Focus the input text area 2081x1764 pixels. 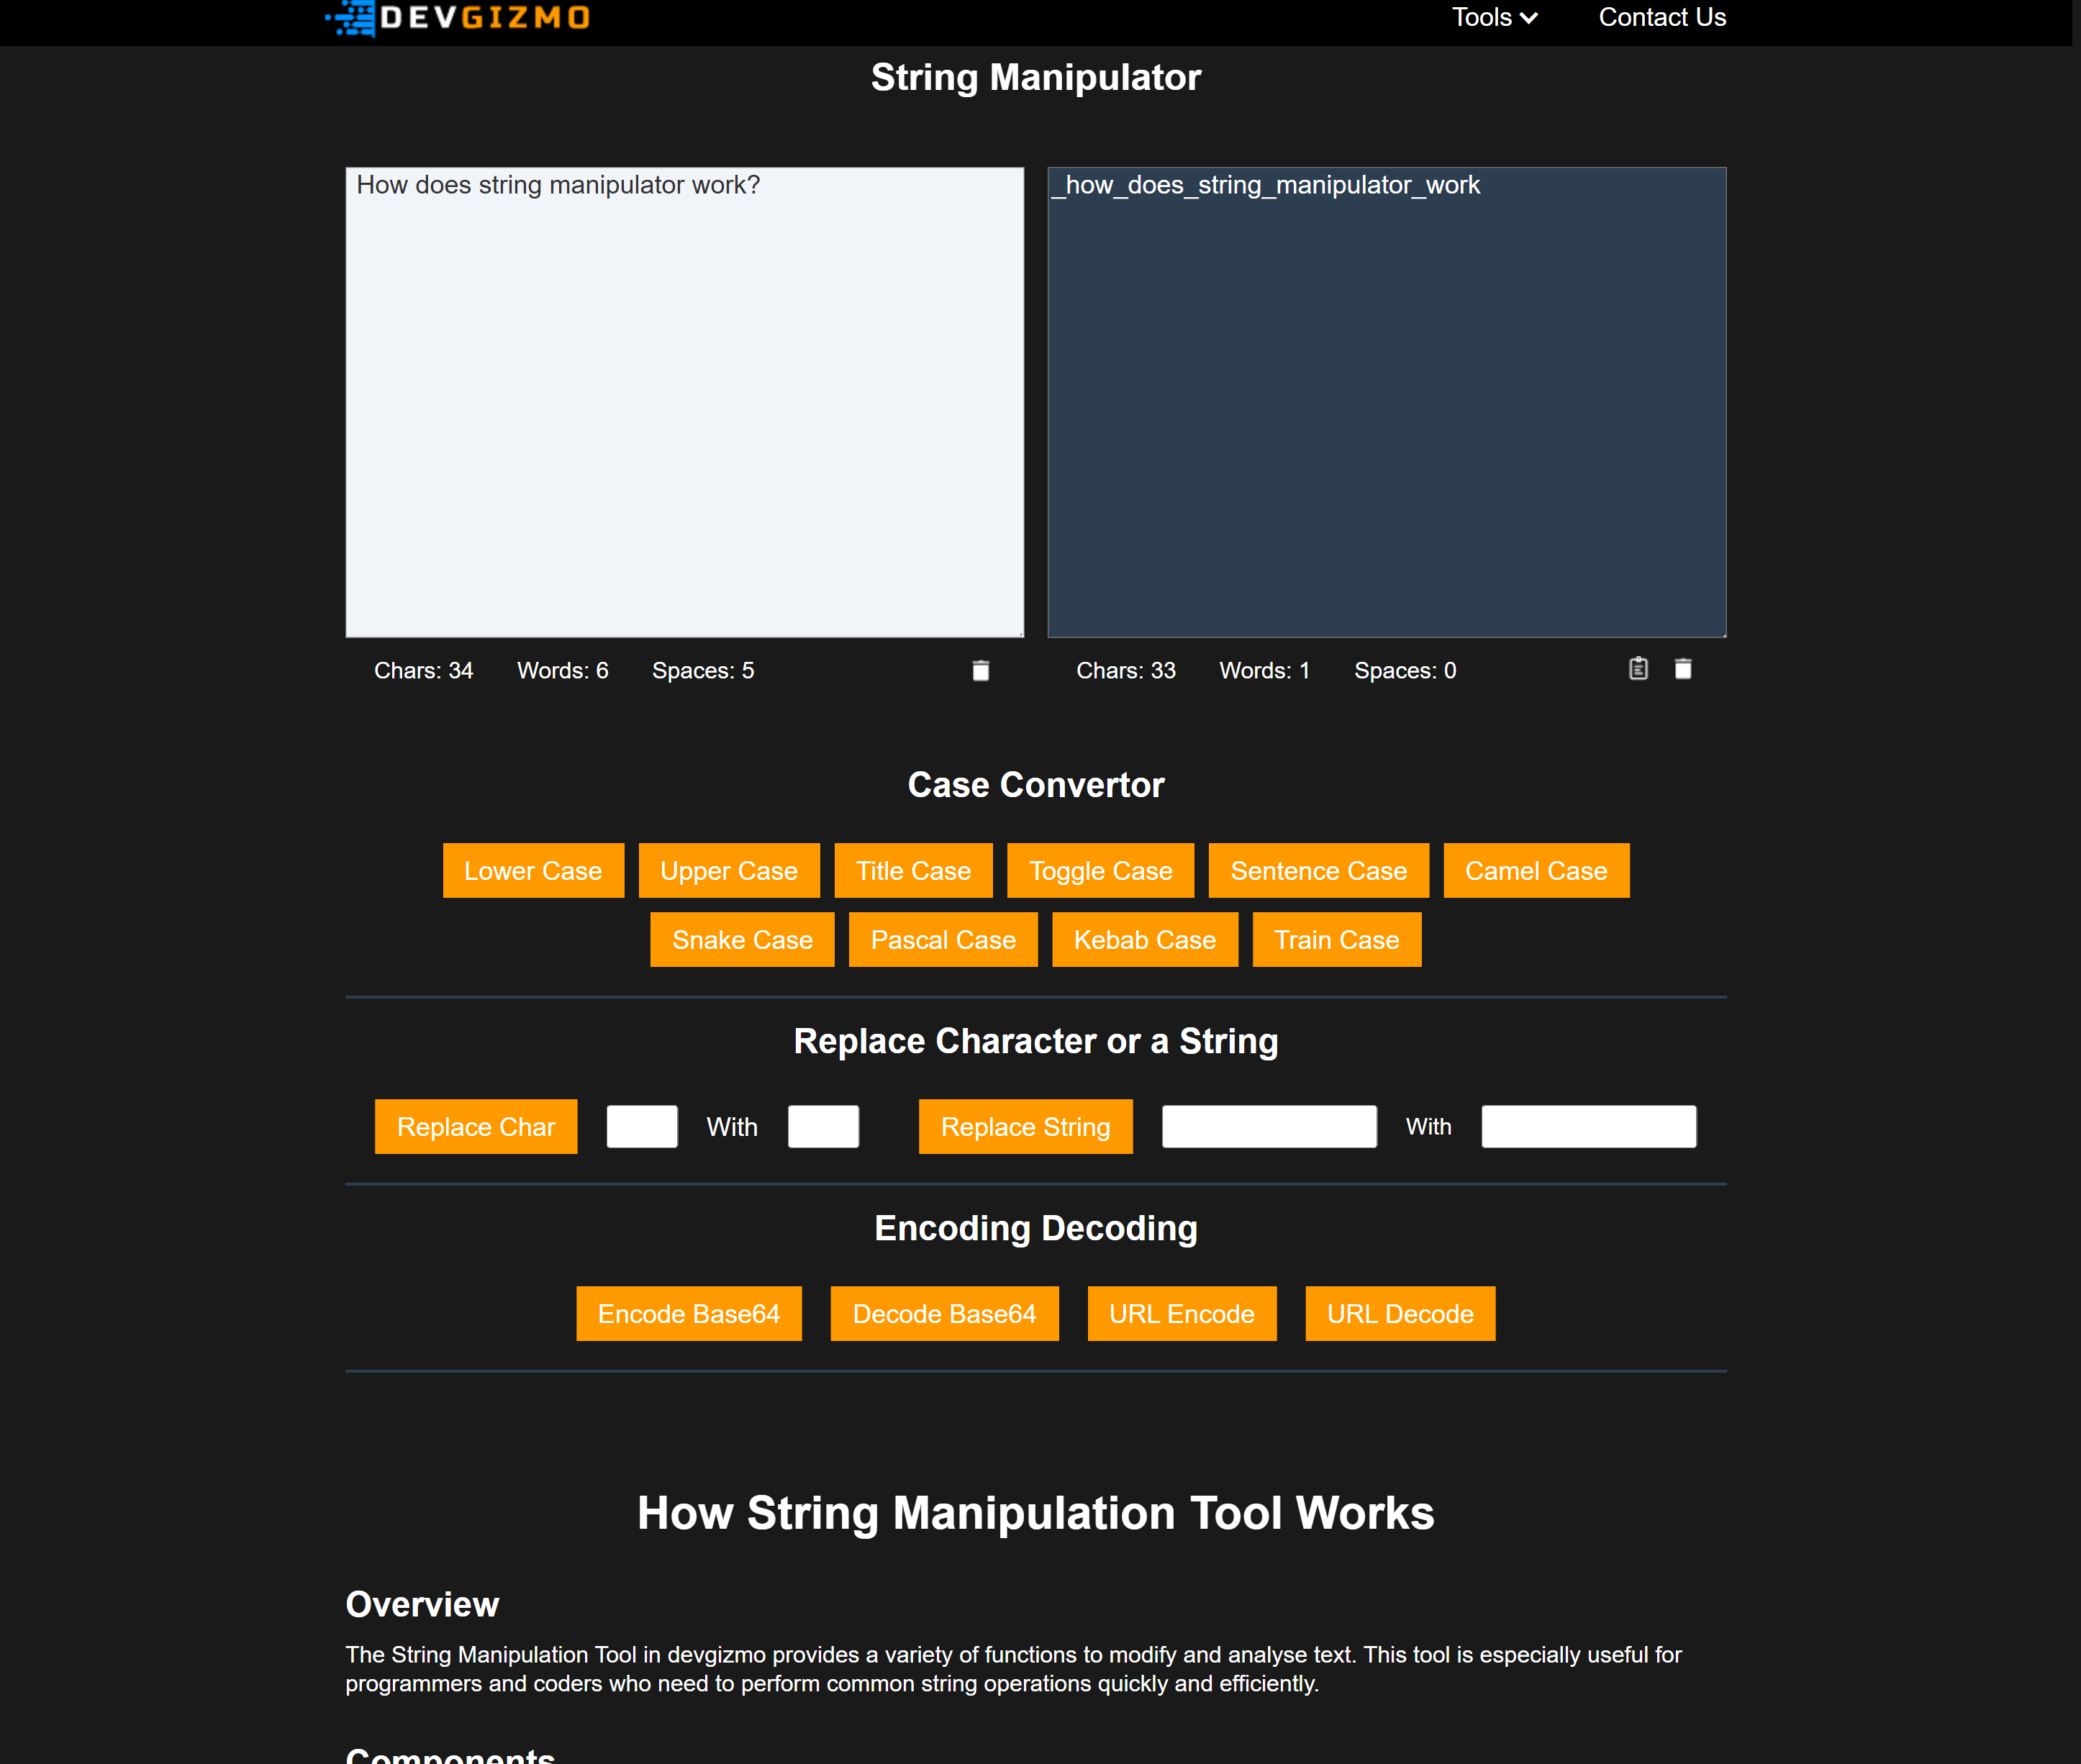[x=684, y=401]
